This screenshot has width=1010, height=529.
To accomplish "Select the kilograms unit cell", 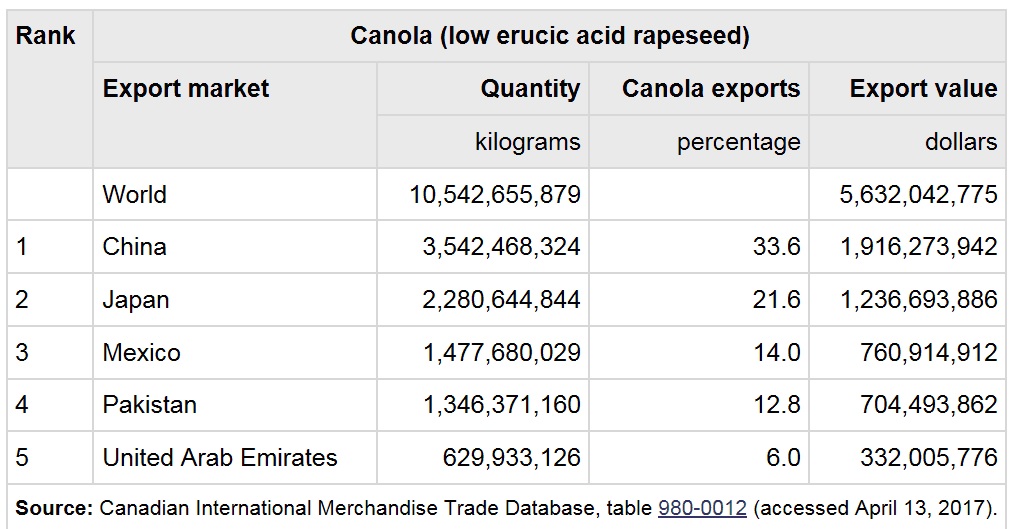I will [527, 141].
